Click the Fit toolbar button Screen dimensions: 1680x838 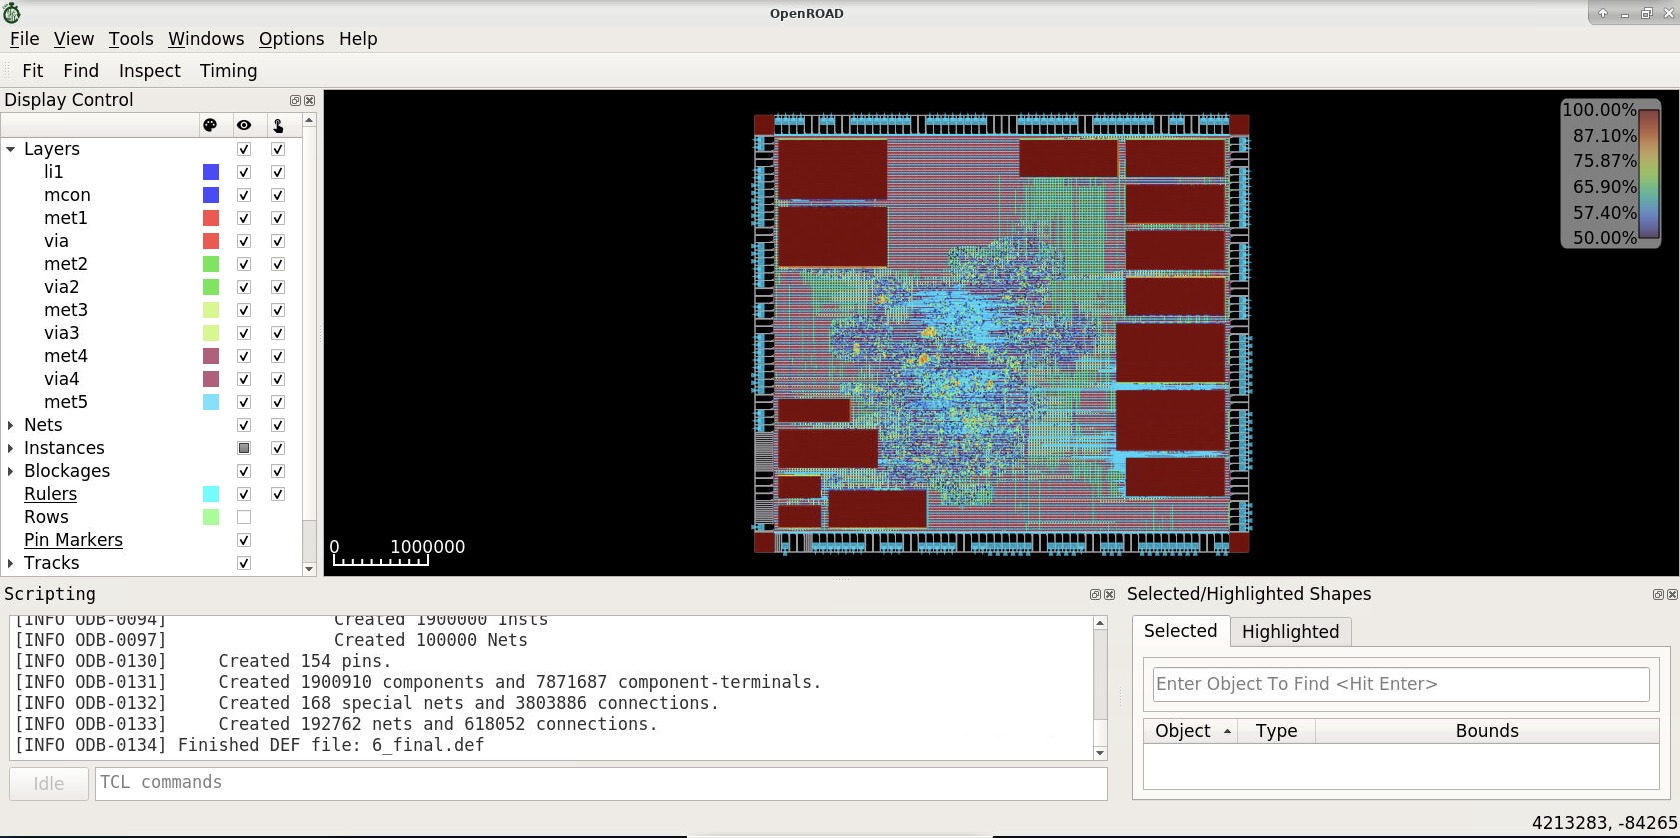[33, 71]
